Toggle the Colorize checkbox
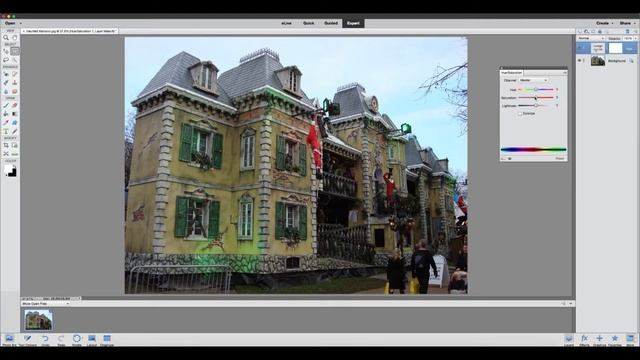The height and width of the screenshot is (360, 640). tap(520, 113)
